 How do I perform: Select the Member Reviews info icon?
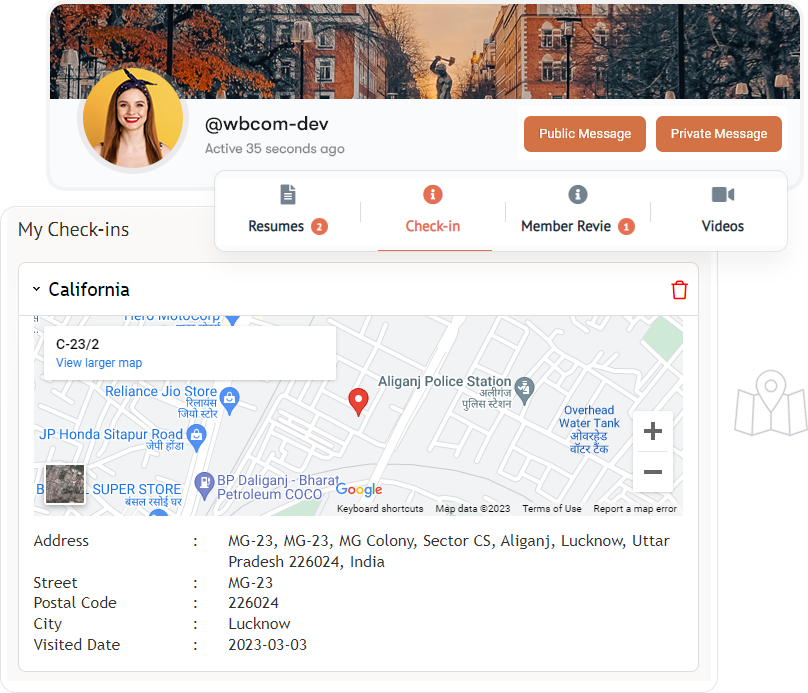pyautogui.click(x=575, y=195)
